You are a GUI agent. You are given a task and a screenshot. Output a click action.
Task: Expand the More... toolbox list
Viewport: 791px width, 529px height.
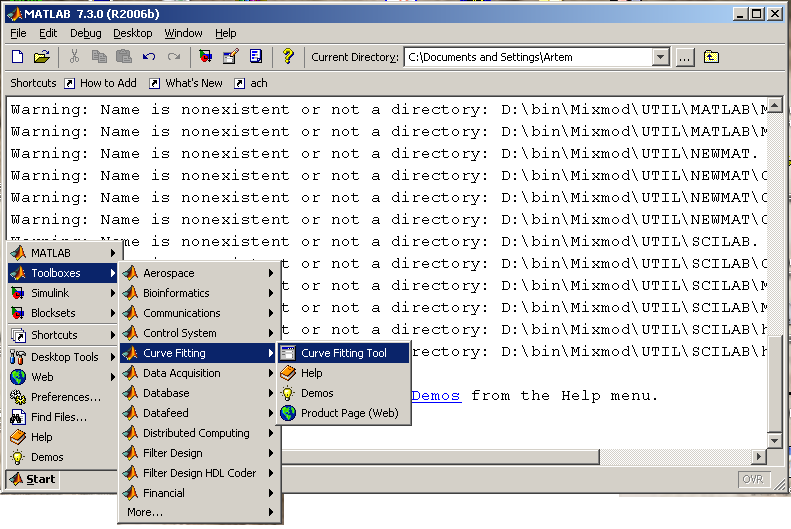coord(199,512)
